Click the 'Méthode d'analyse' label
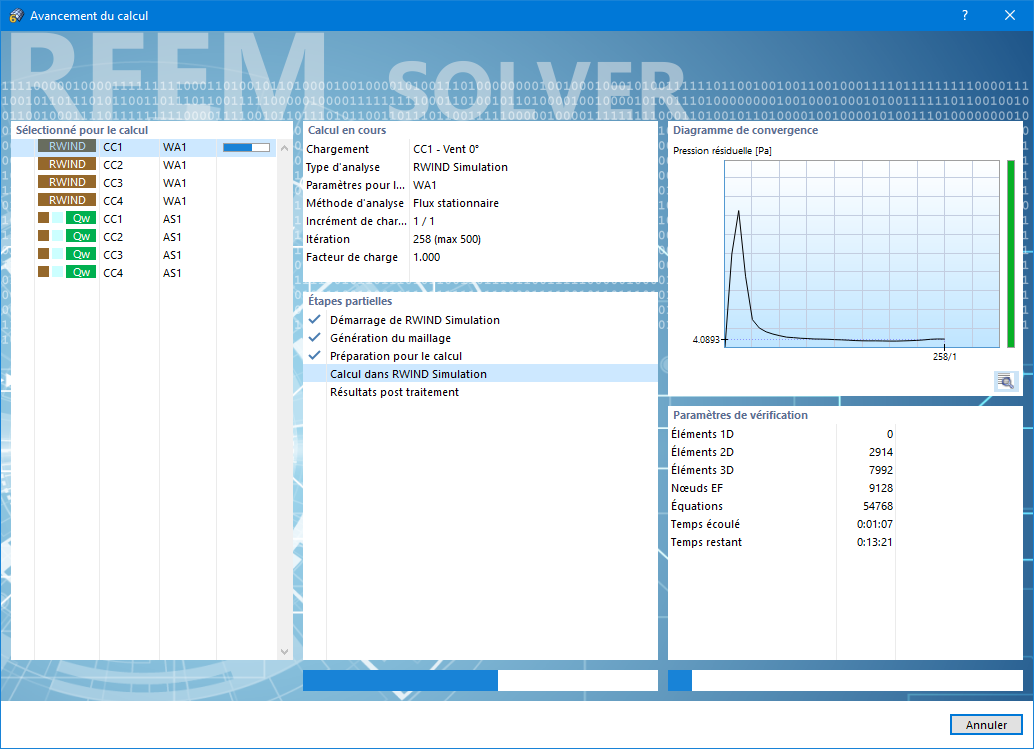 click(x=355, y=203)
